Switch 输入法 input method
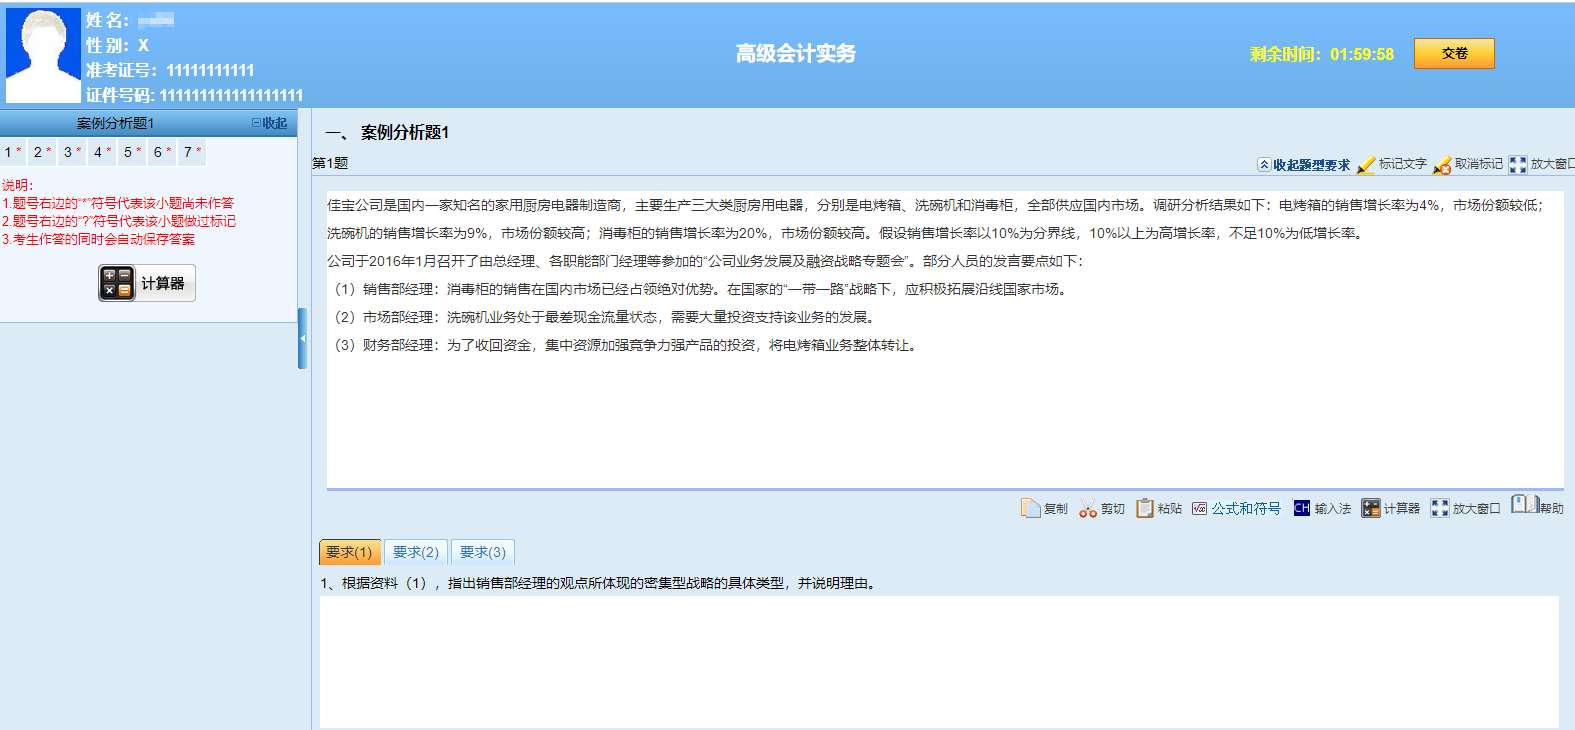Screen dimensions: 1575x730 (1322, 508)
